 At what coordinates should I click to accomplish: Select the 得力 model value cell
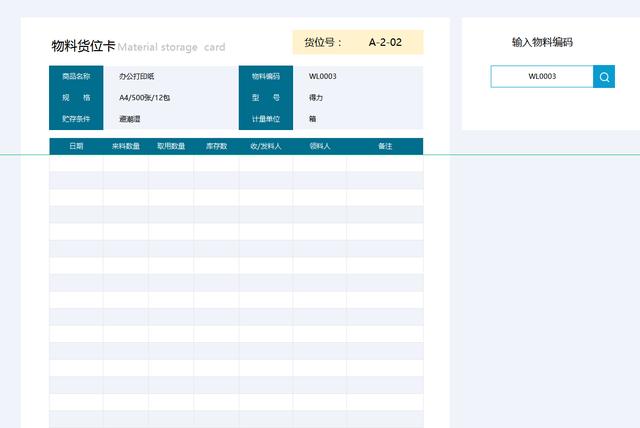click(316, 98)
